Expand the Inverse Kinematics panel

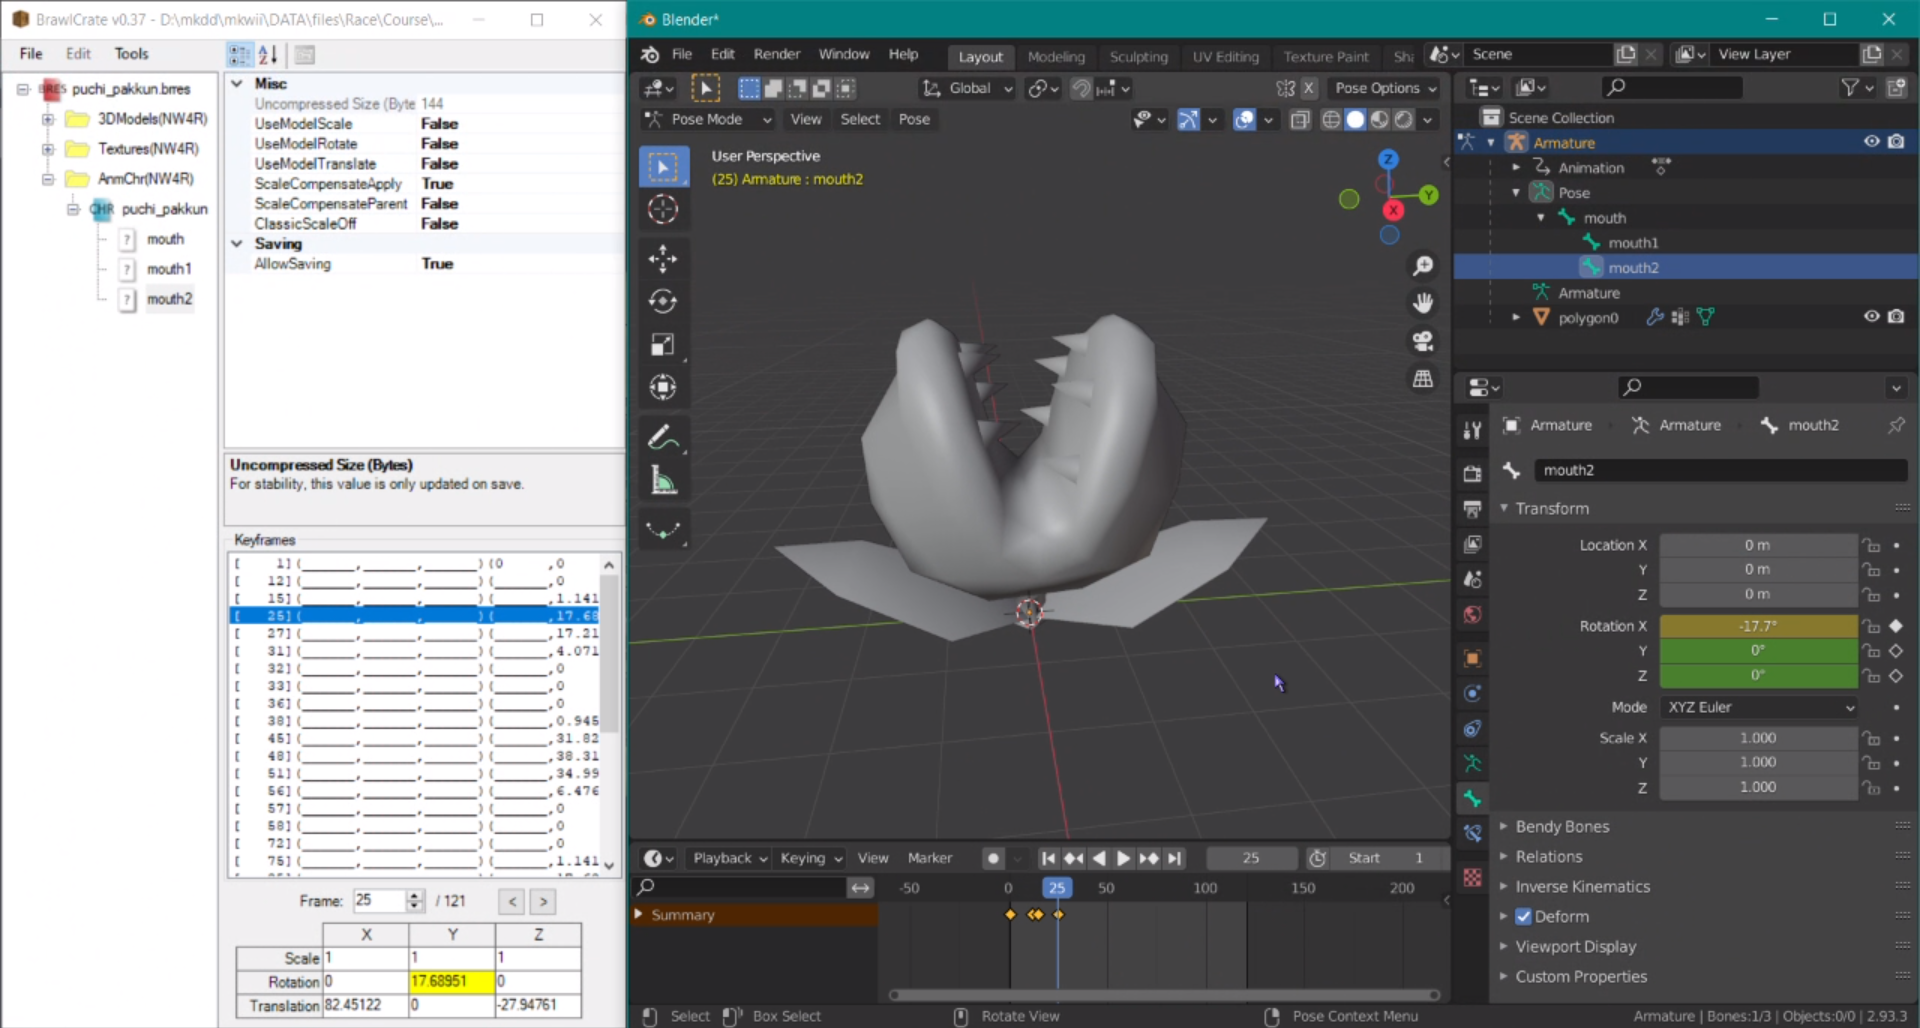[x=1582, y=886]
